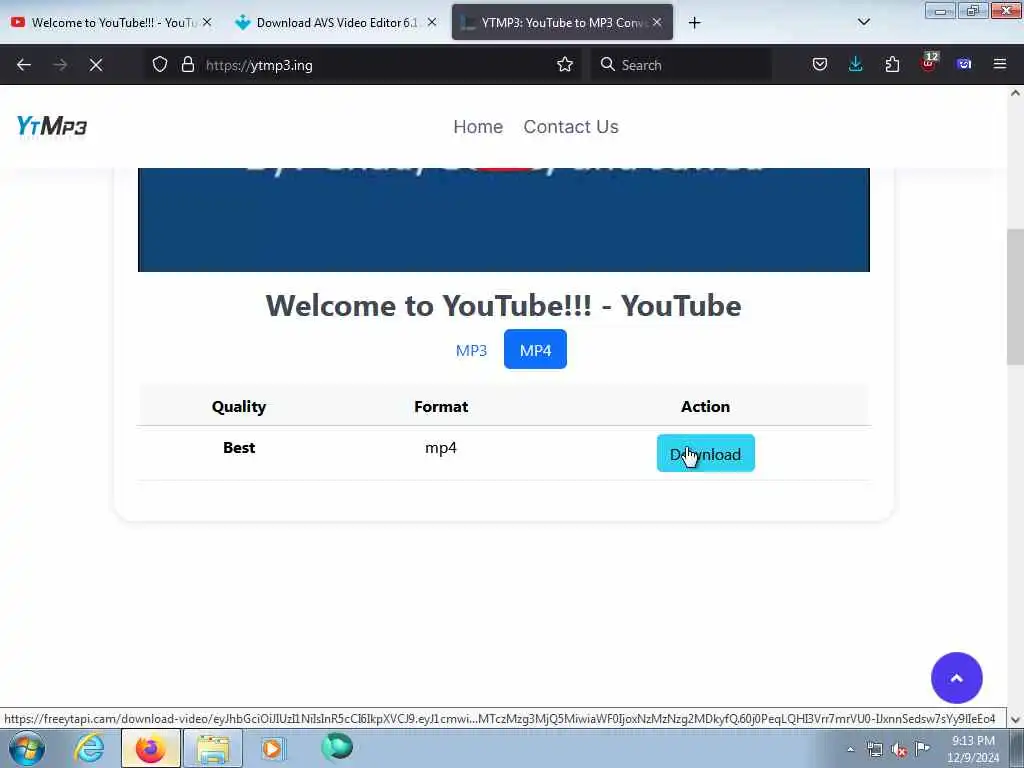Open the Action Center flag icon

pyautogui.click(x=922, y=748)
